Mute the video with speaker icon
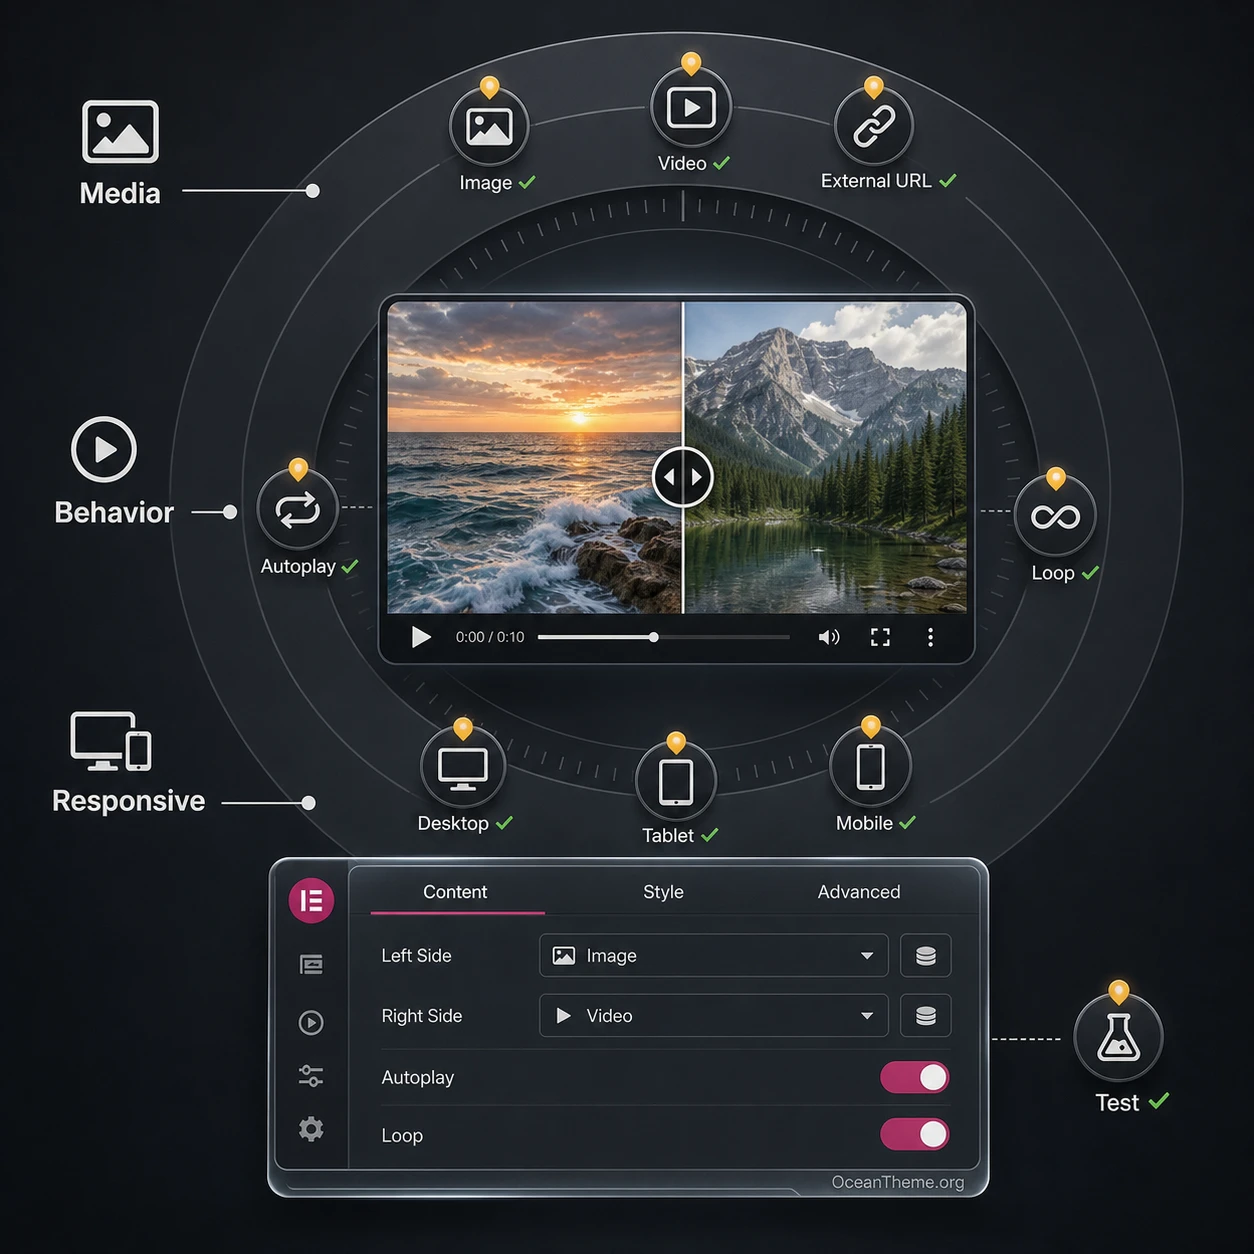The image size is (1254, 1254). click(x=829, y=637)
